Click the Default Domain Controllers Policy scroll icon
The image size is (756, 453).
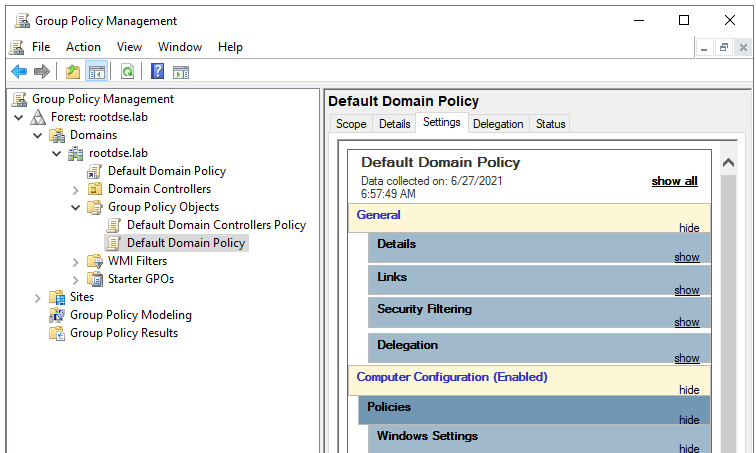tap(114, 225)
